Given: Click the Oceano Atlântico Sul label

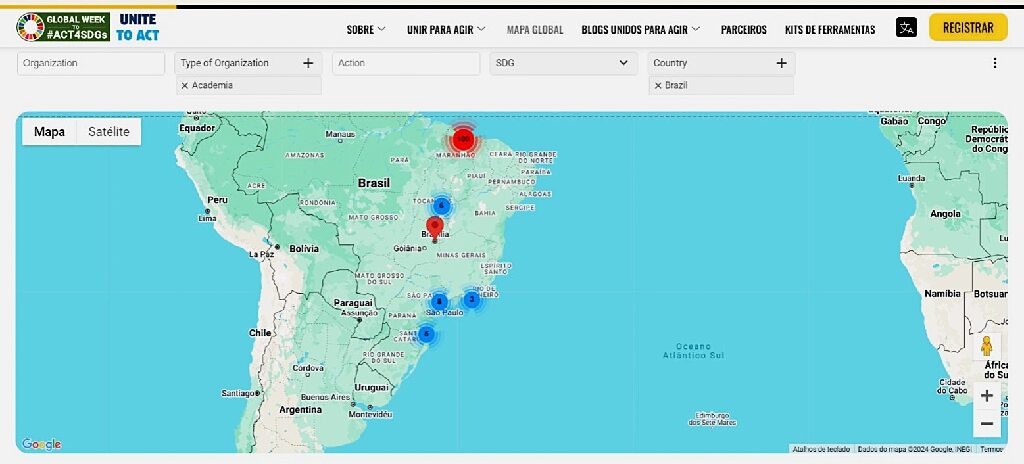Looking at the screenshot, I should coord(693,350).
